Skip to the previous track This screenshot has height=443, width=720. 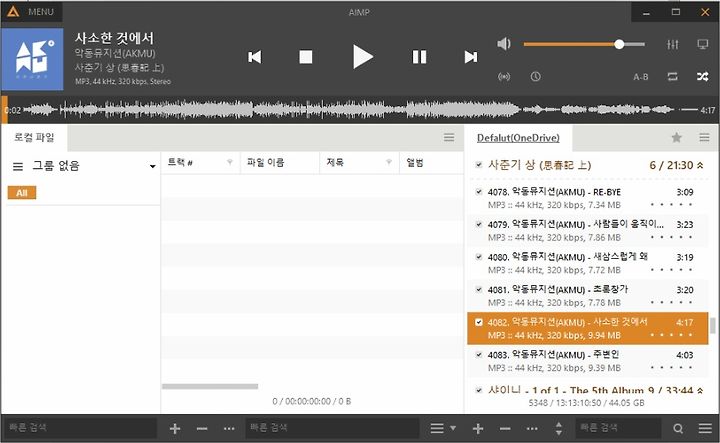254,57
